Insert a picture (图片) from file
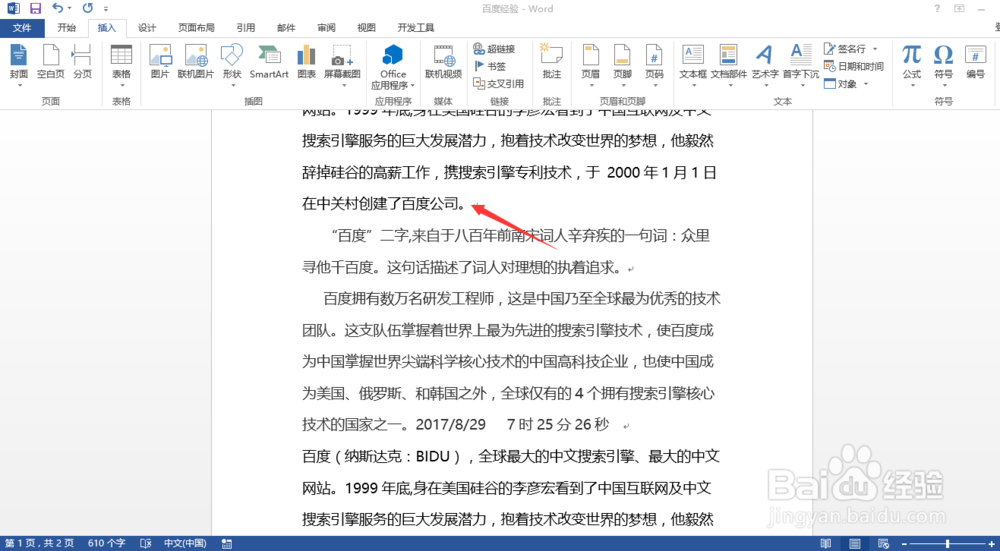 point(159,62)
